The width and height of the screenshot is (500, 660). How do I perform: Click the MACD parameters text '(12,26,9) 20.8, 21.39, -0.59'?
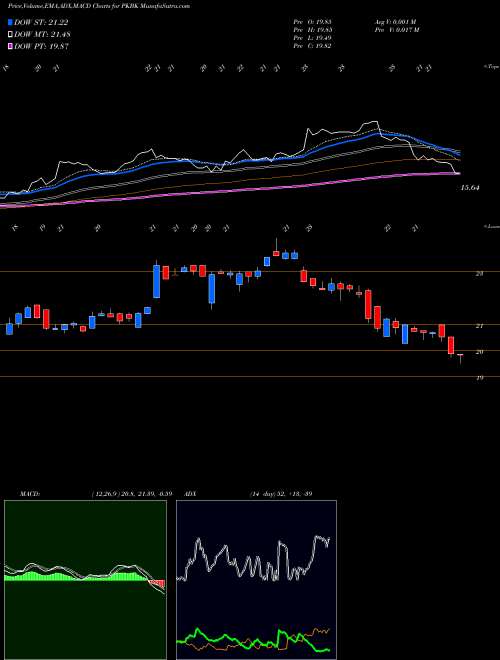tap(131, 494)
